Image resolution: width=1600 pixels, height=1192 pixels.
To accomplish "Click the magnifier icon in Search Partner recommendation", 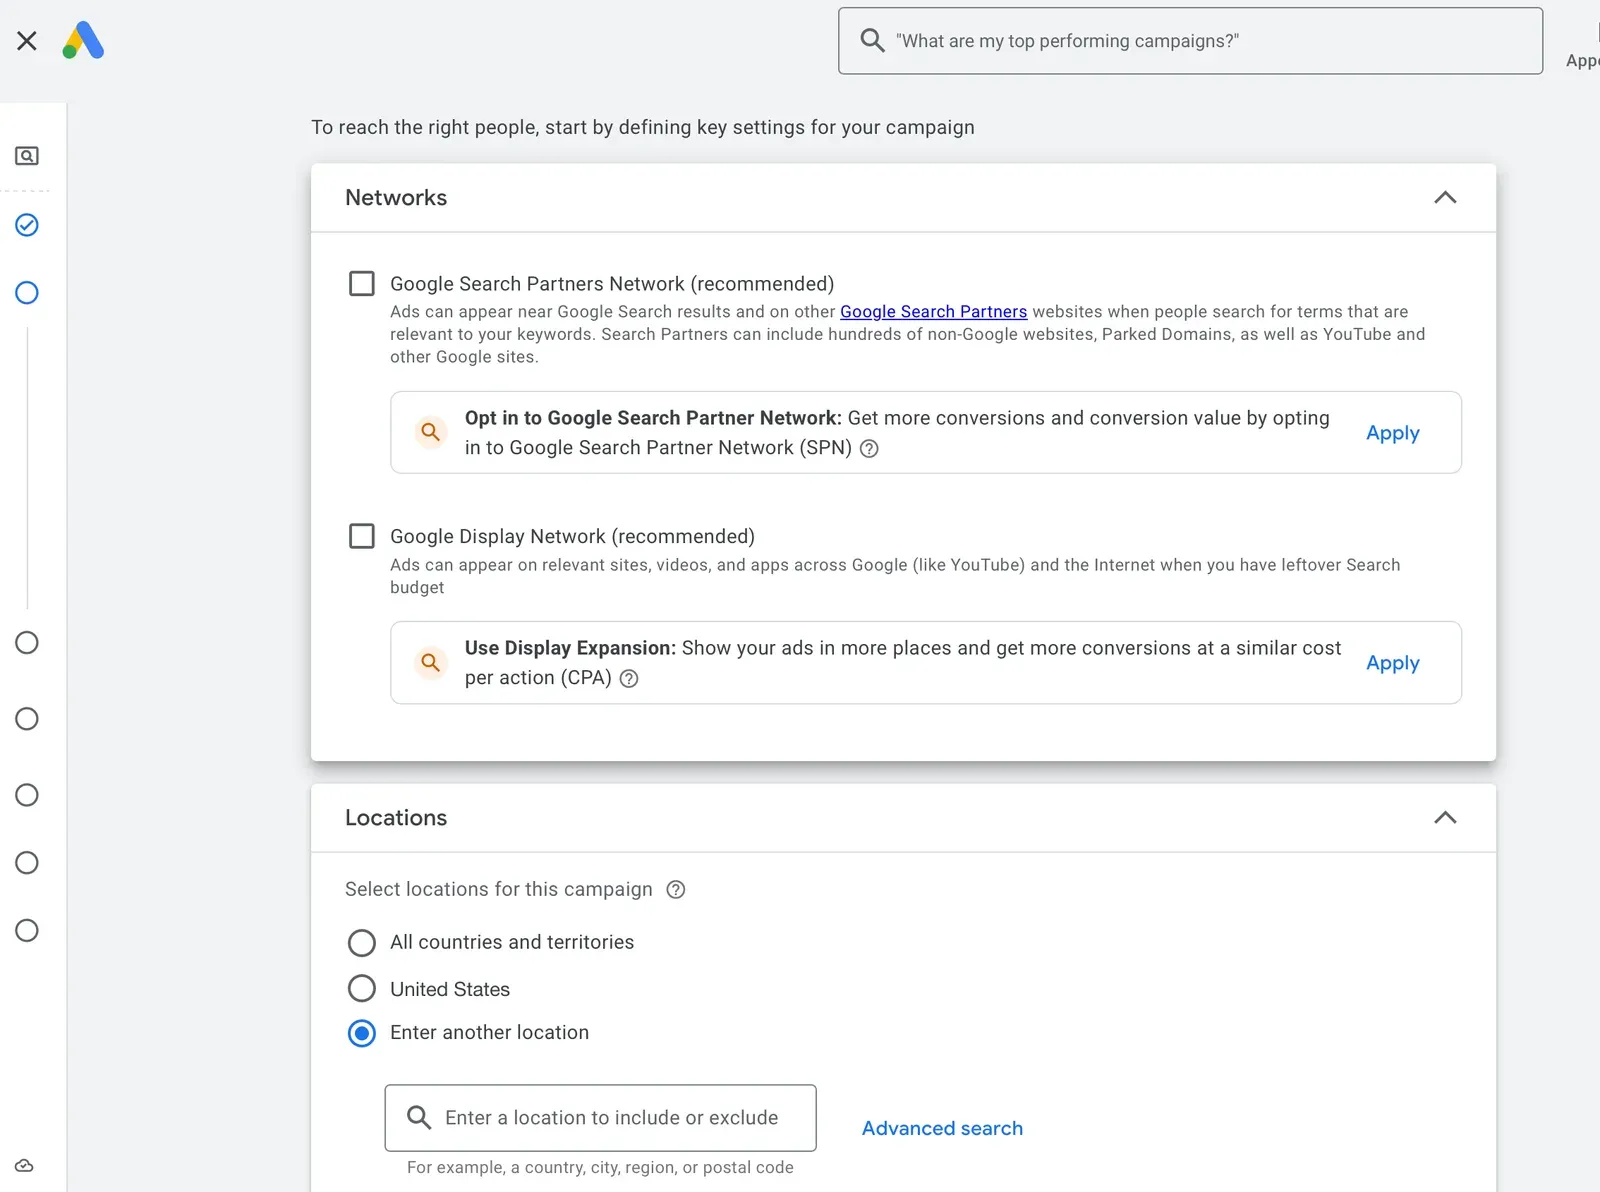I will point(431,432).
